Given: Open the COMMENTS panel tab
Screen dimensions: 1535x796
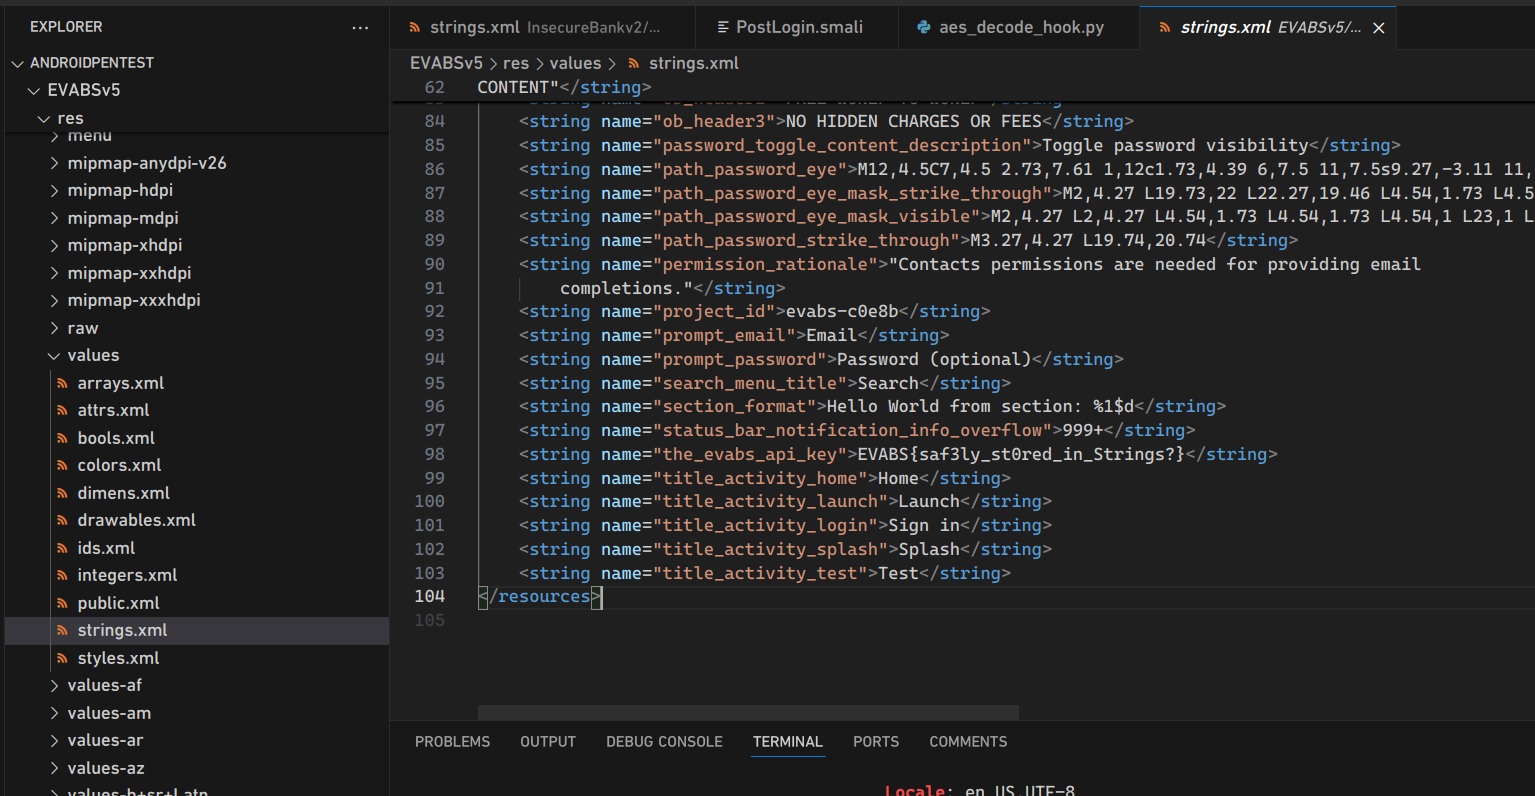Looking at the screenshot, I should click(968, 742).
